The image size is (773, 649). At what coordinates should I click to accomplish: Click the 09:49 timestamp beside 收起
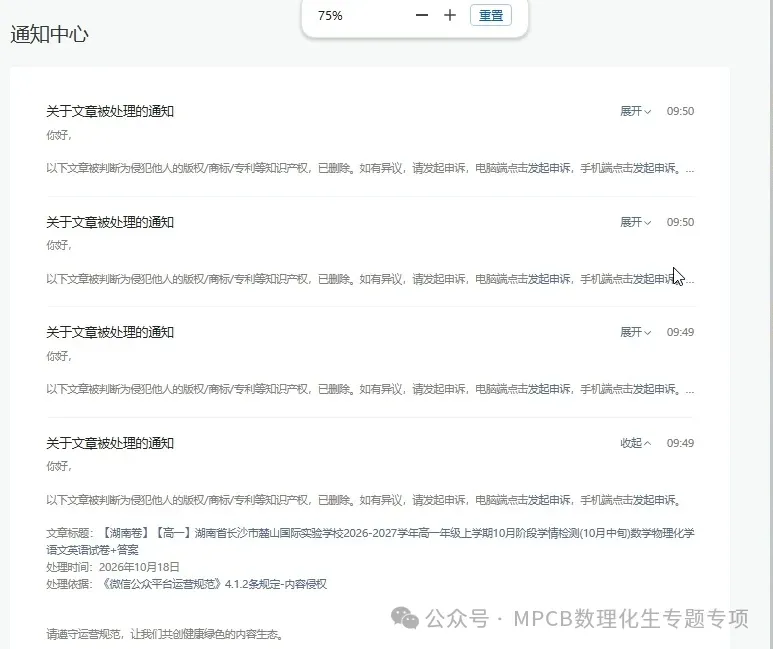pos(680,443)
